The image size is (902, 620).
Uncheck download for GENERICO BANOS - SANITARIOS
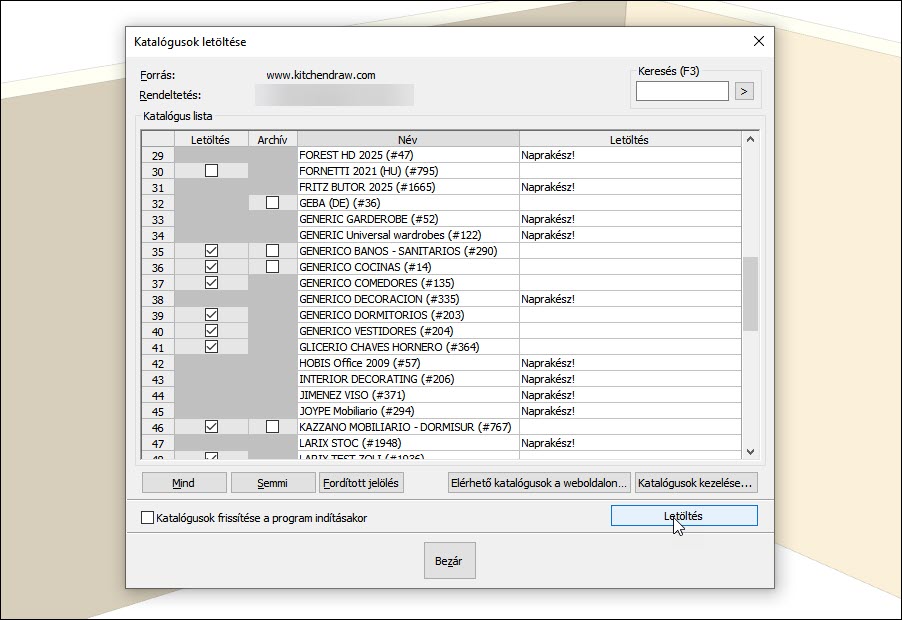[211, 251]
